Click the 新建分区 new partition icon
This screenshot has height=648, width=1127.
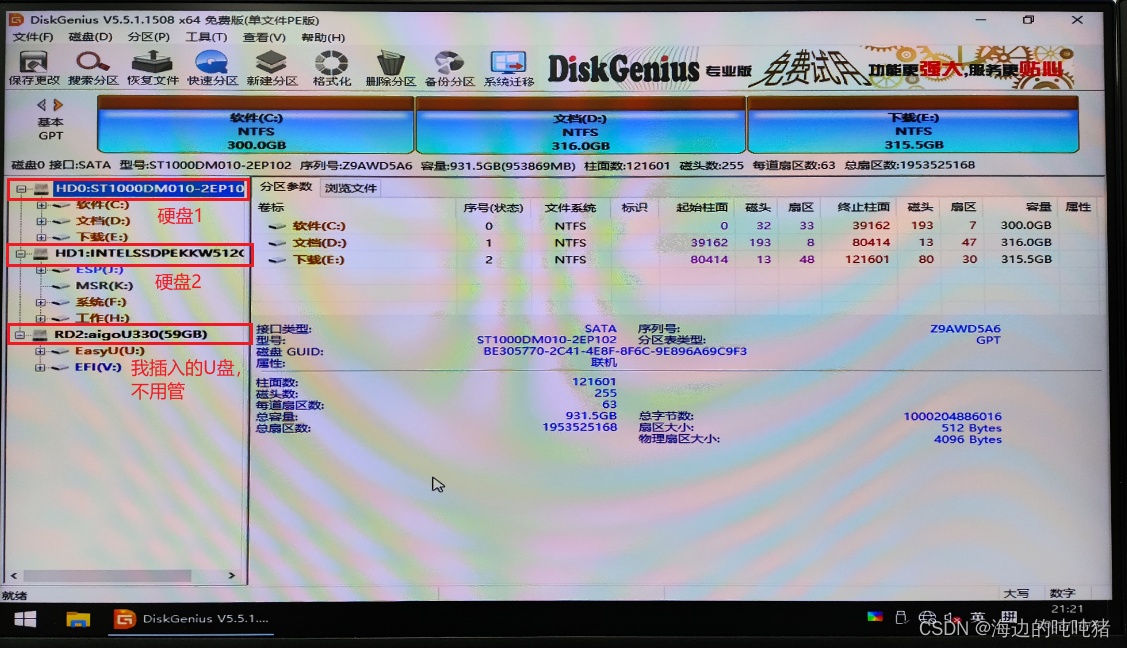pyautogui.click(x=272, y=69)
